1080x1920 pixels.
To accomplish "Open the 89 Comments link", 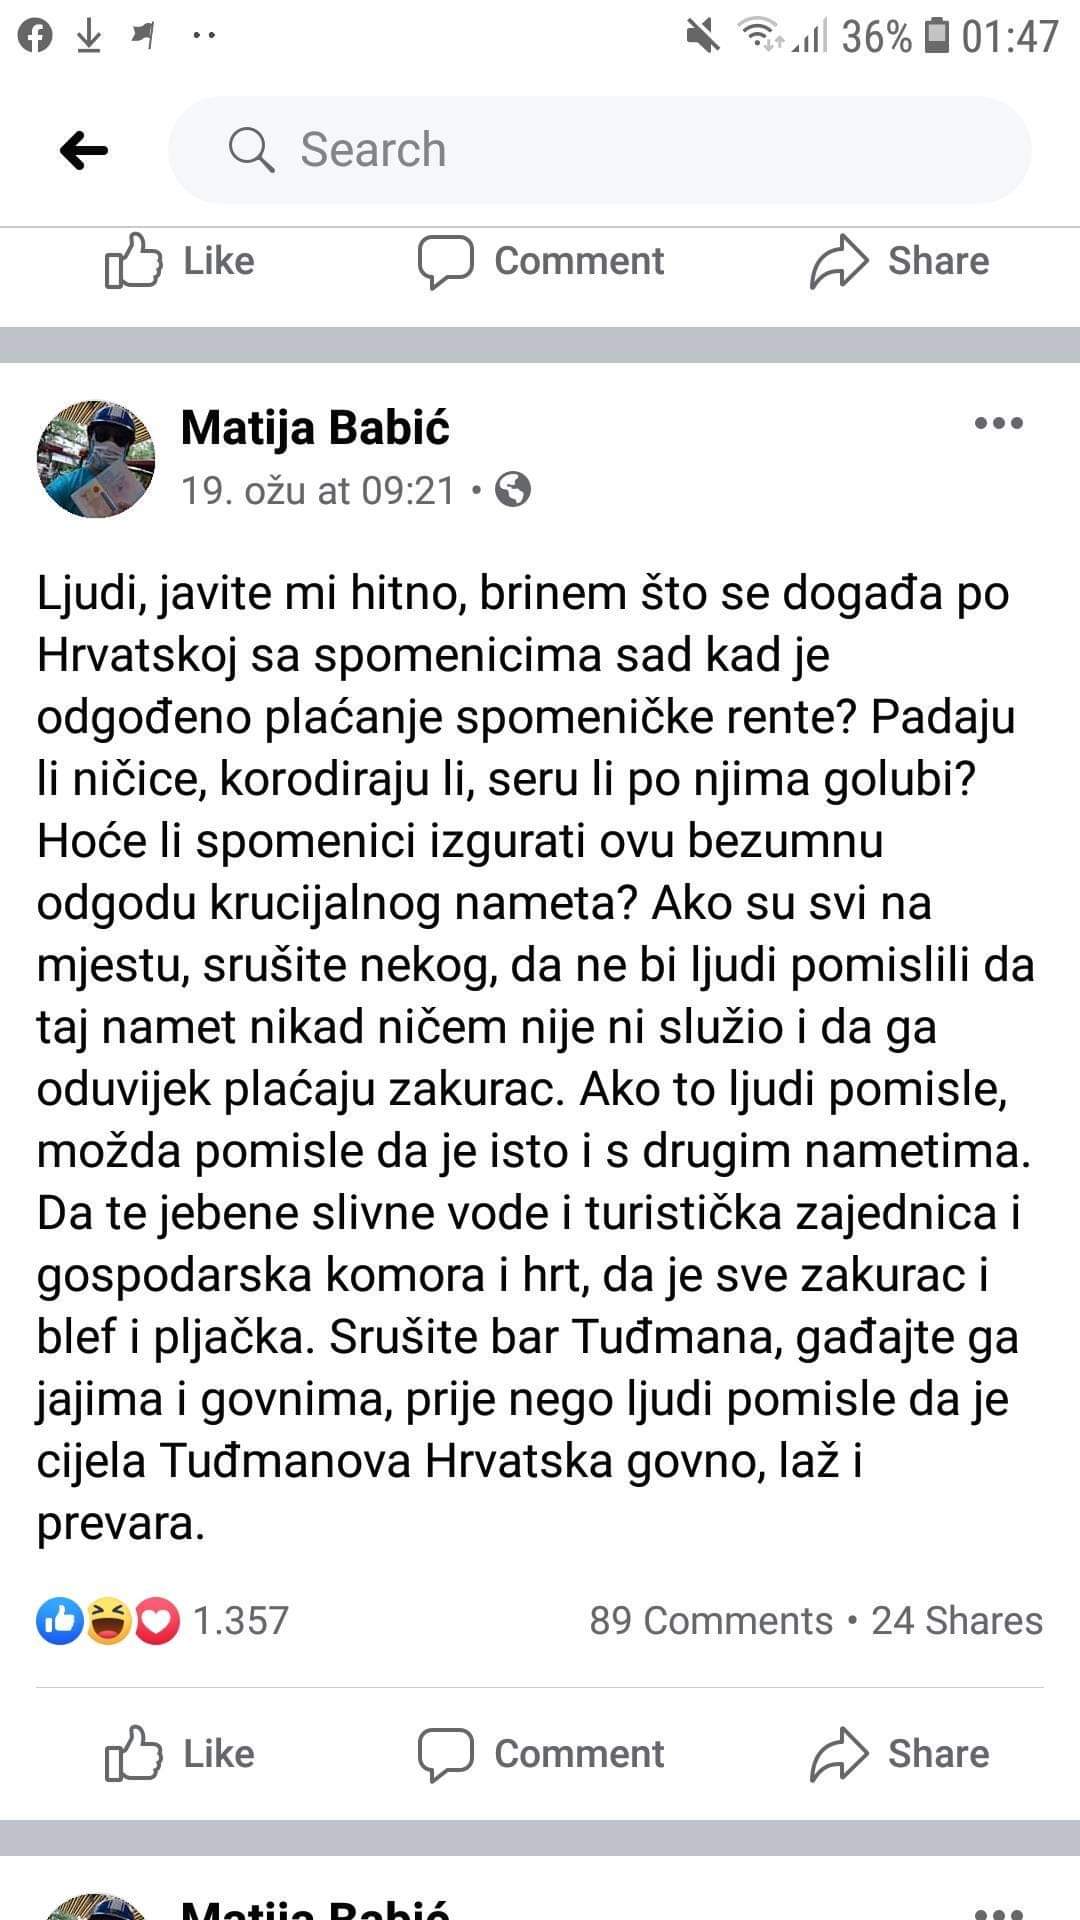I will coord(710,1621).
